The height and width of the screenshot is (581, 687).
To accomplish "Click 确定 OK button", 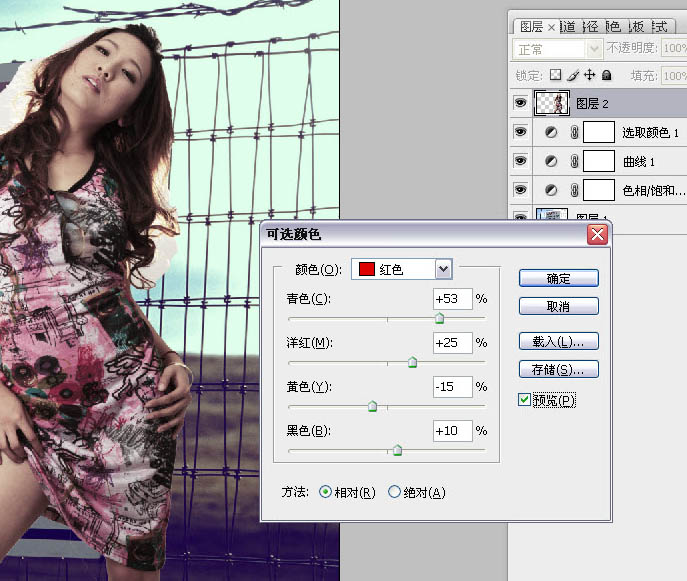I will pos(558,278).
